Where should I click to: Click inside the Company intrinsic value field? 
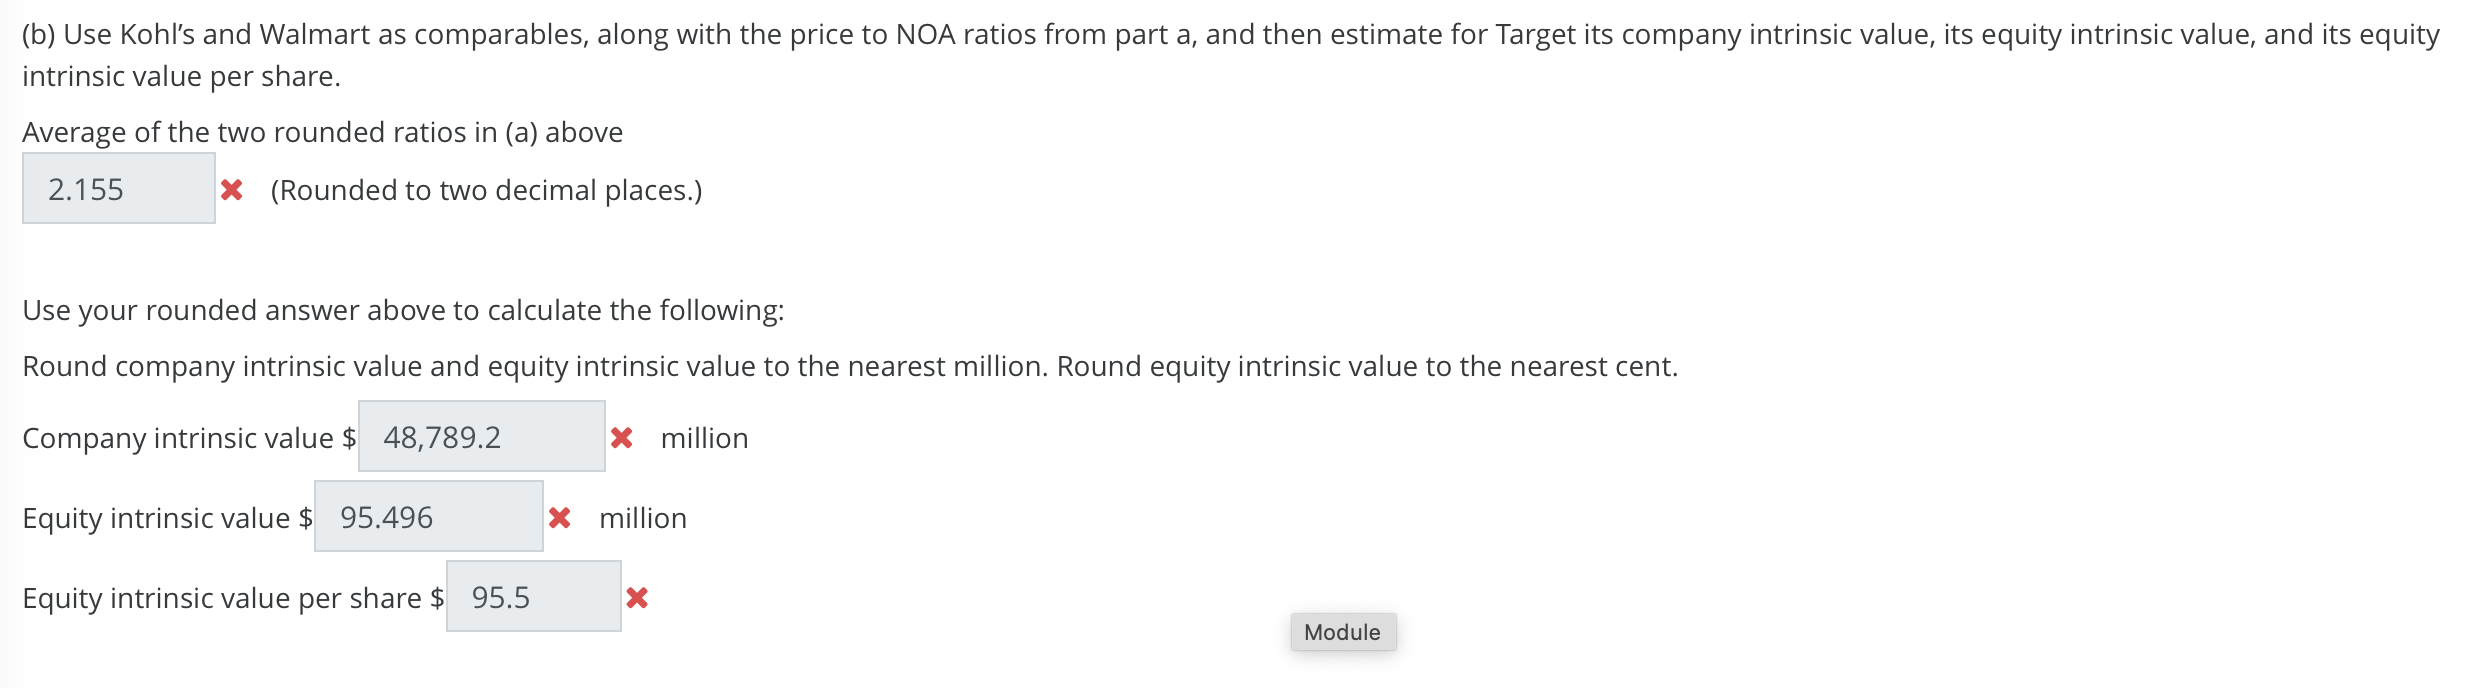(x=482, y=436)
